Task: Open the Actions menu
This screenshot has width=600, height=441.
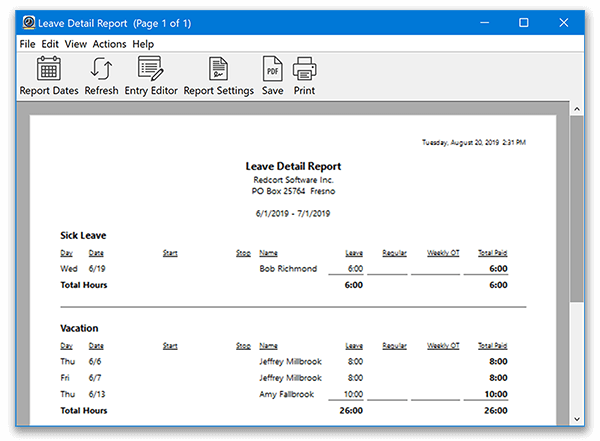Action: [109, 44]
